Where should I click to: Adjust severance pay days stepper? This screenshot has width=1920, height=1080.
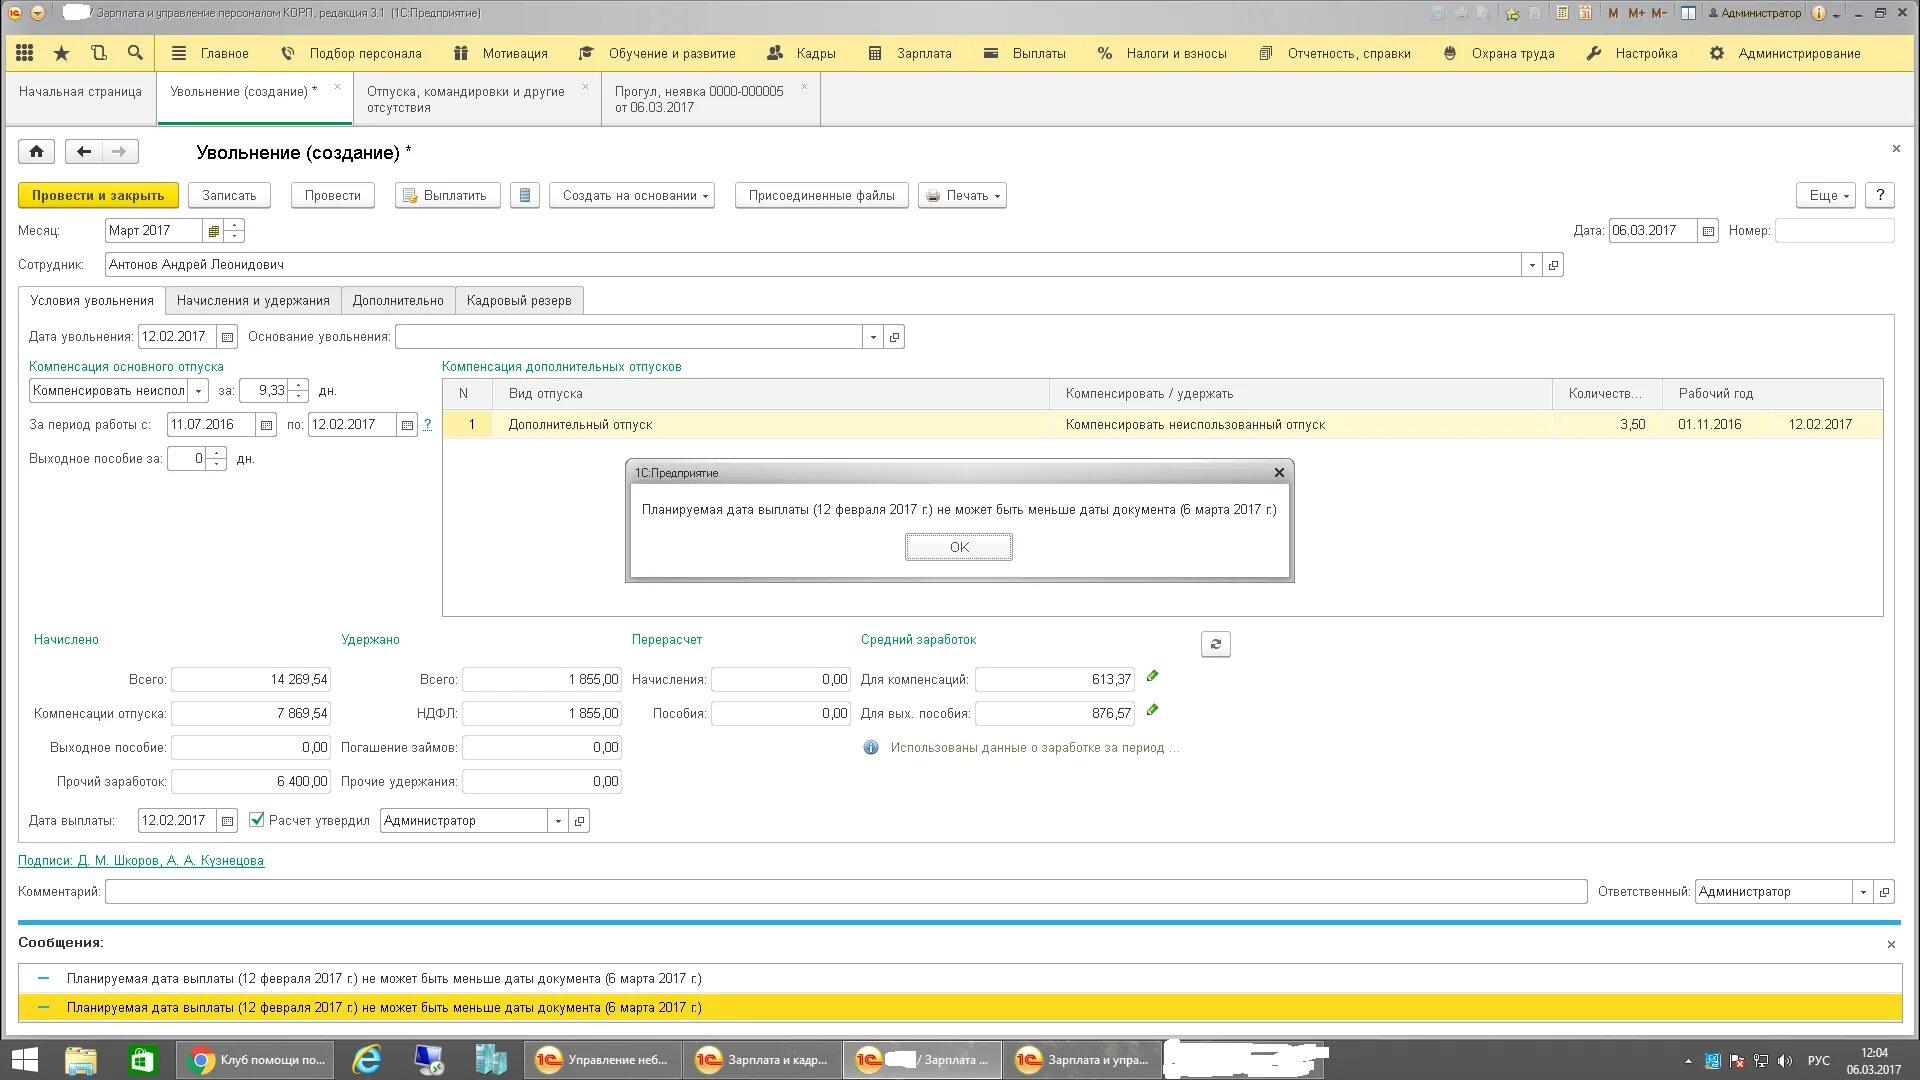(x=216, y=459)
